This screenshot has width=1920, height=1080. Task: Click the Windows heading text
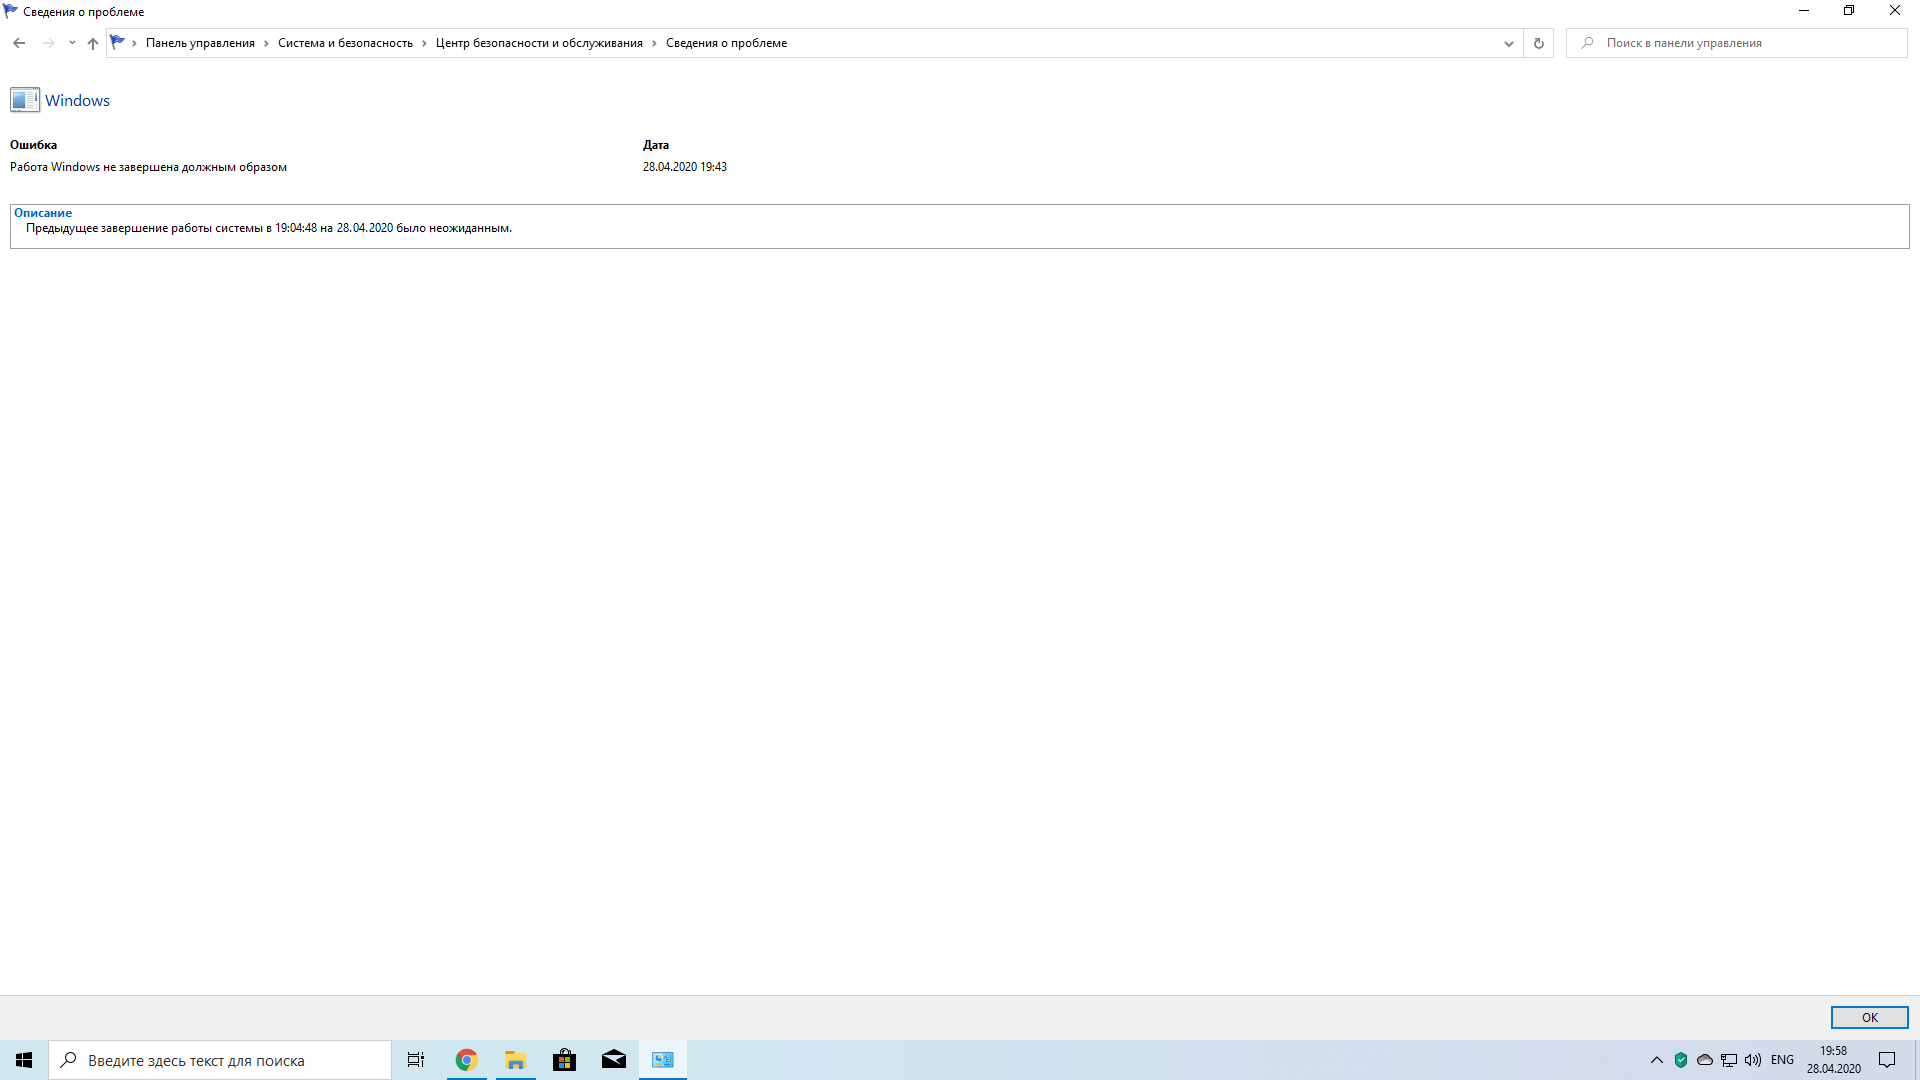coord(77,100)
